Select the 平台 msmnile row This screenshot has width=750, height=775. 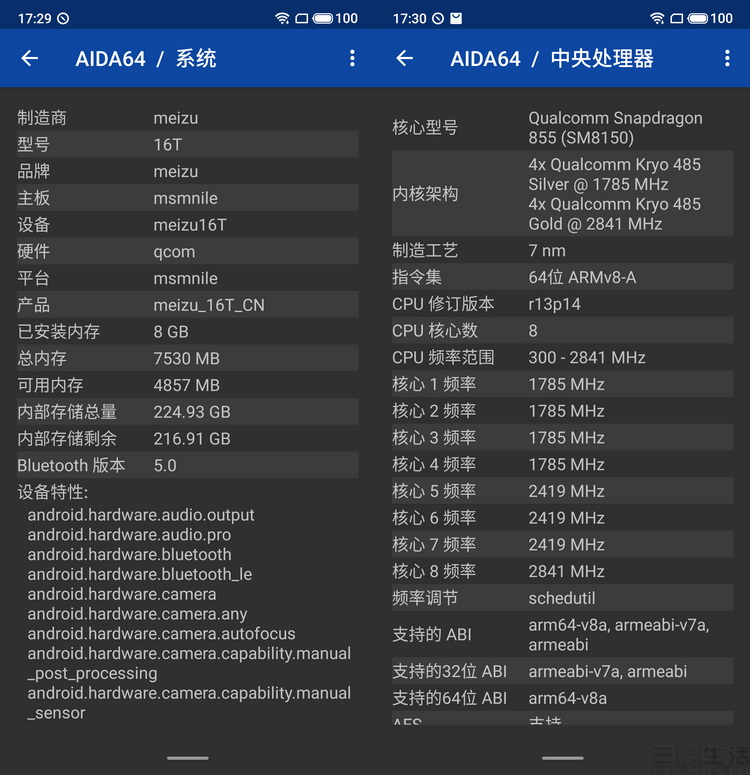(188, 278)
